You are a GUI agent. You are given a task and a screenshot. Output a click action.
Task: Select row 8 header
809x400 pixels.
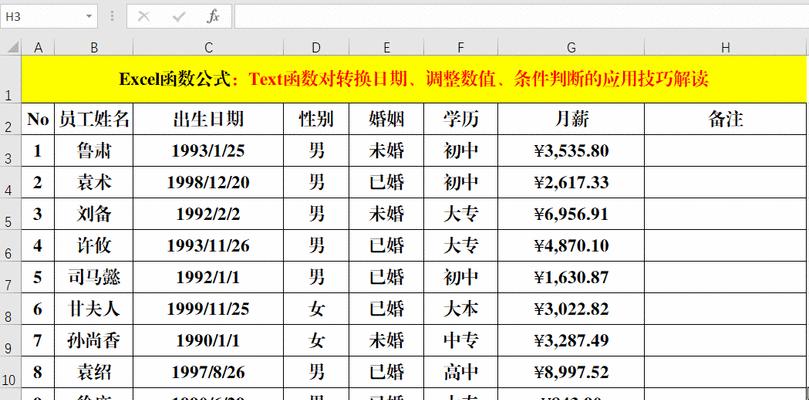10,309
